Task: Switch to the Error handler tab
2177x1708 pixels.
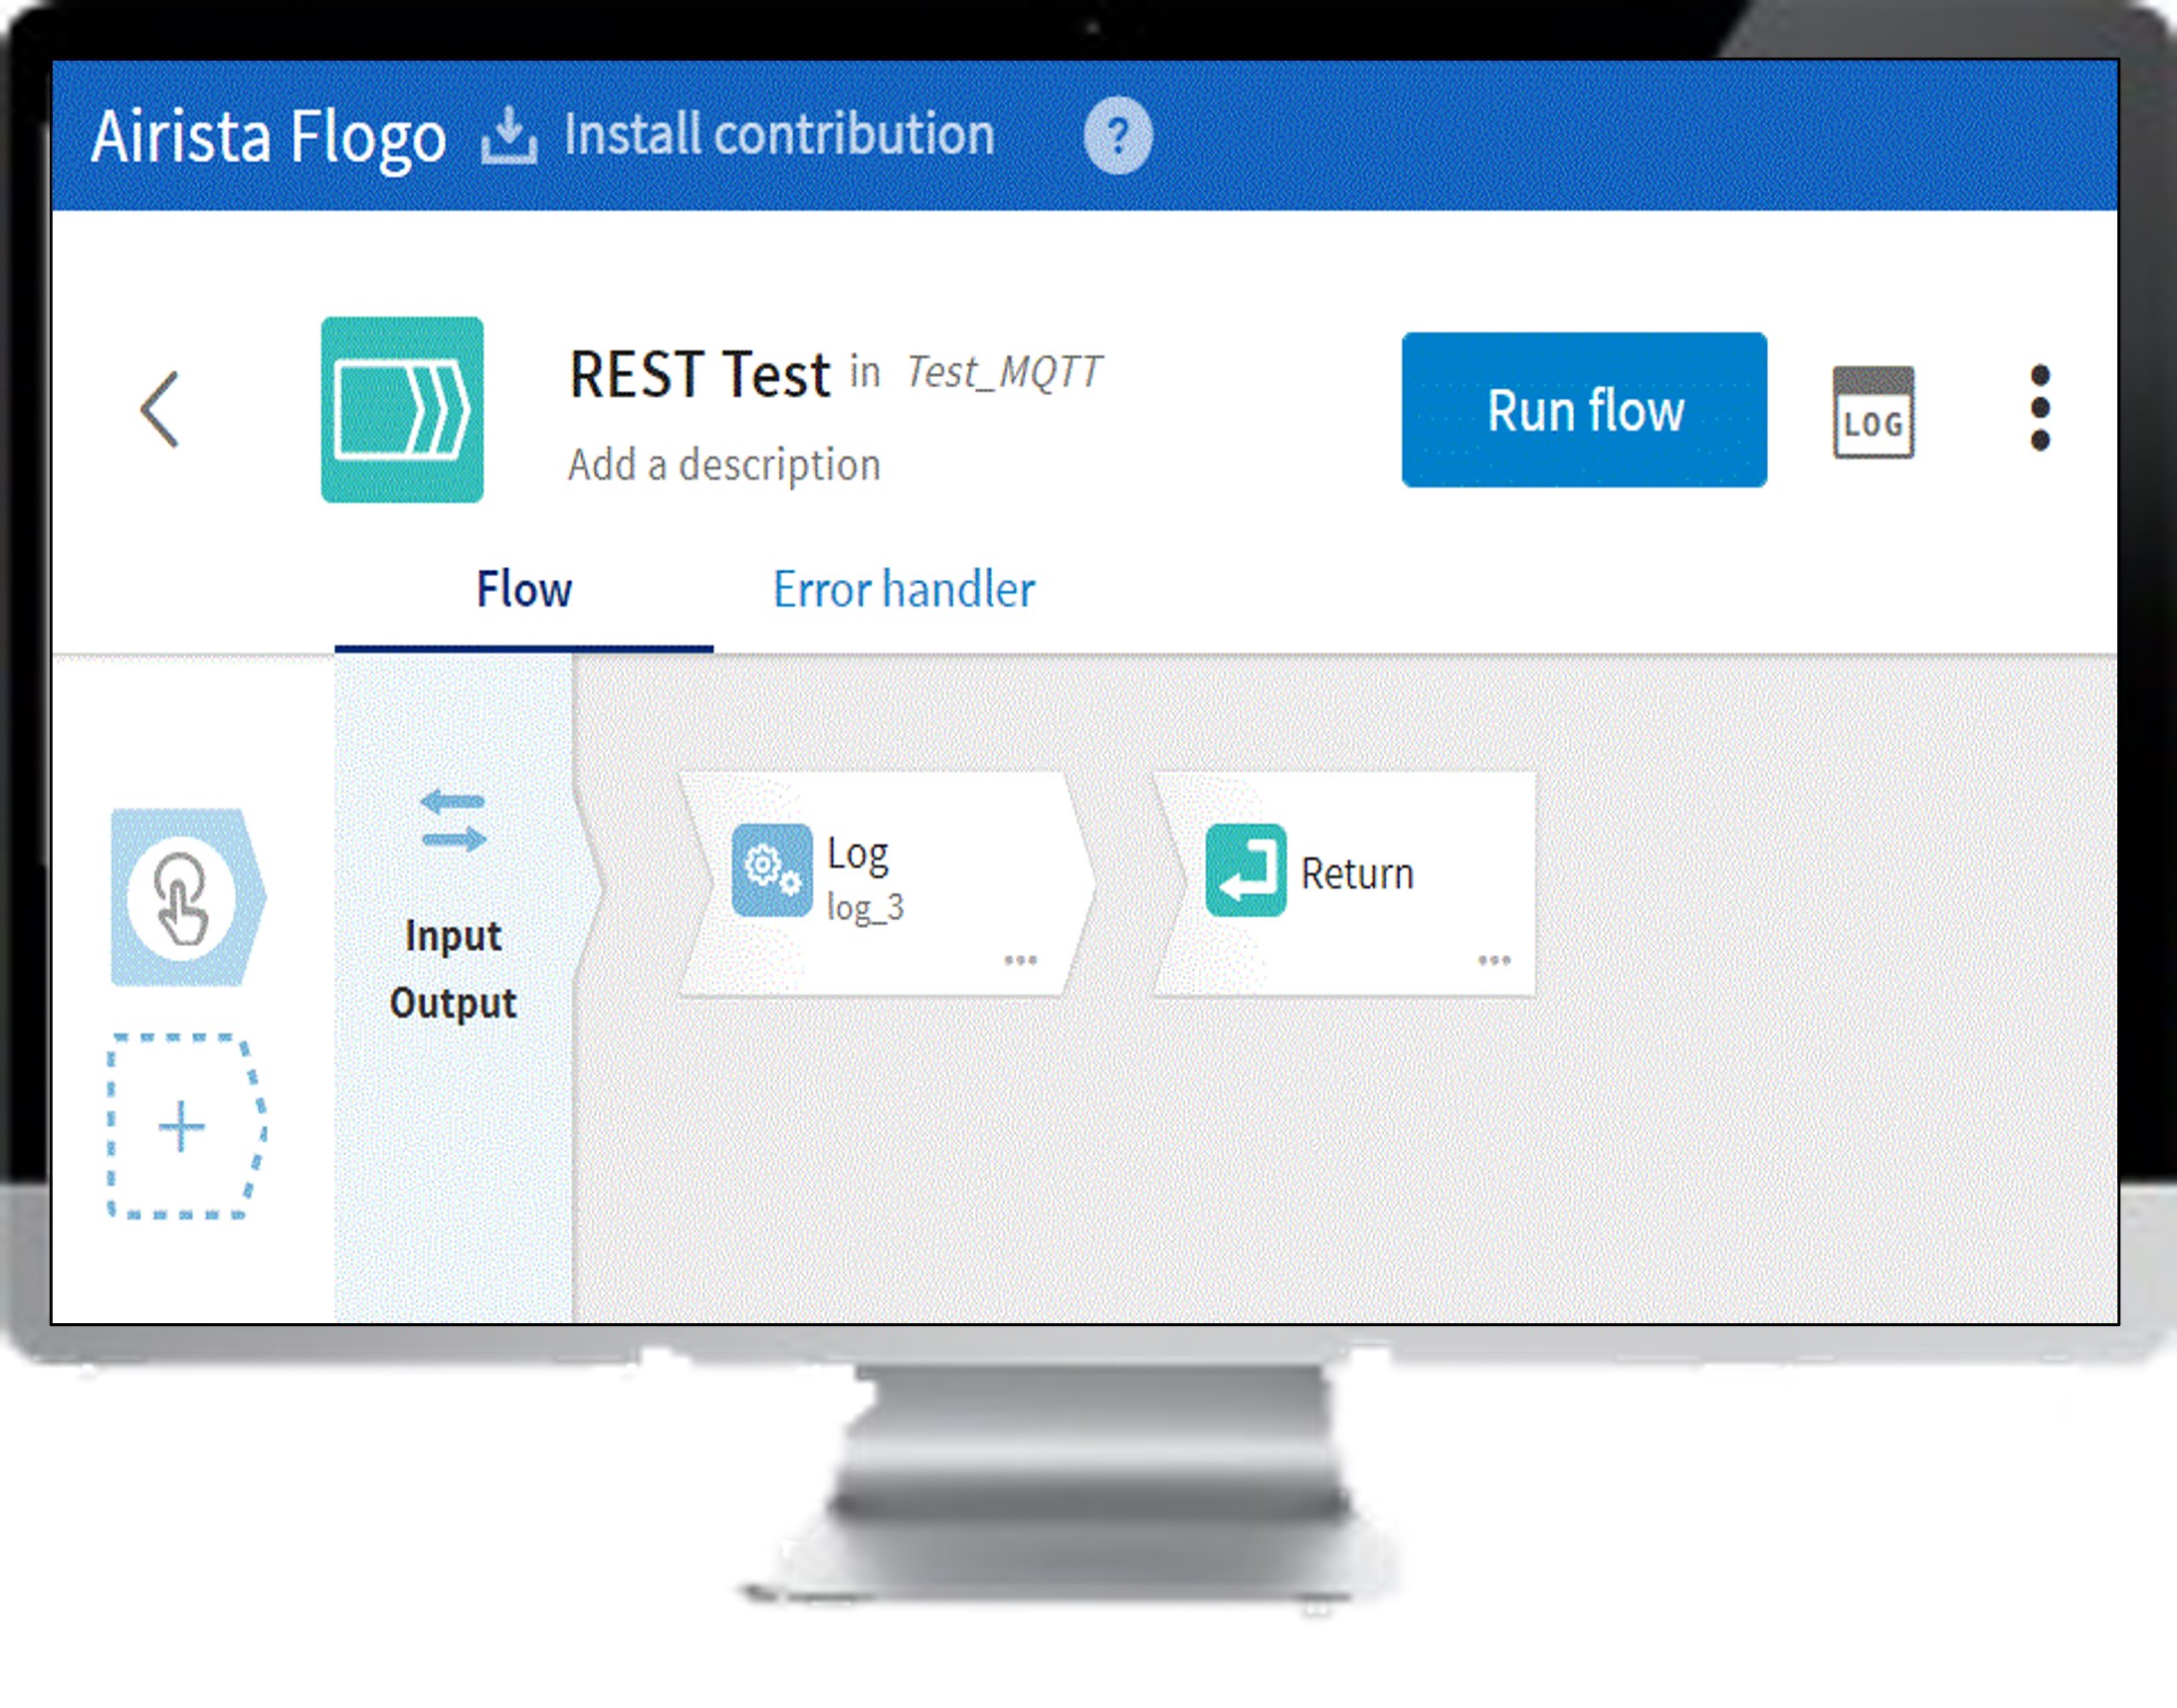Action: click(904, 590)
